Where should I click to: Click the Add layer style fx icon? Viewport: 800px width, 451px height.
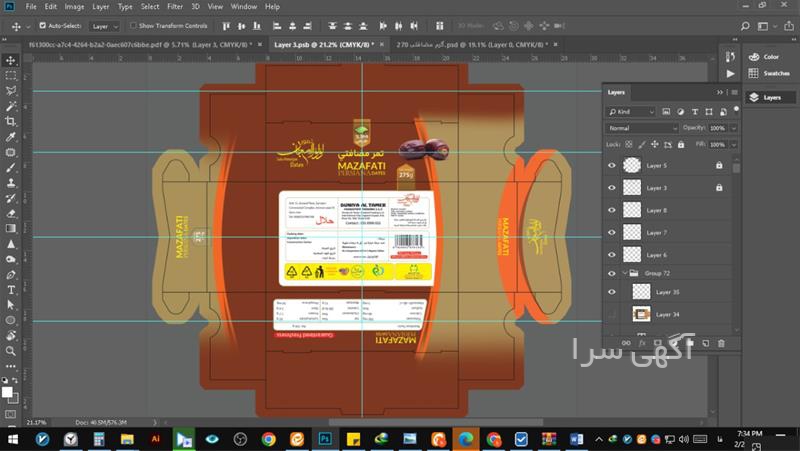642,343
